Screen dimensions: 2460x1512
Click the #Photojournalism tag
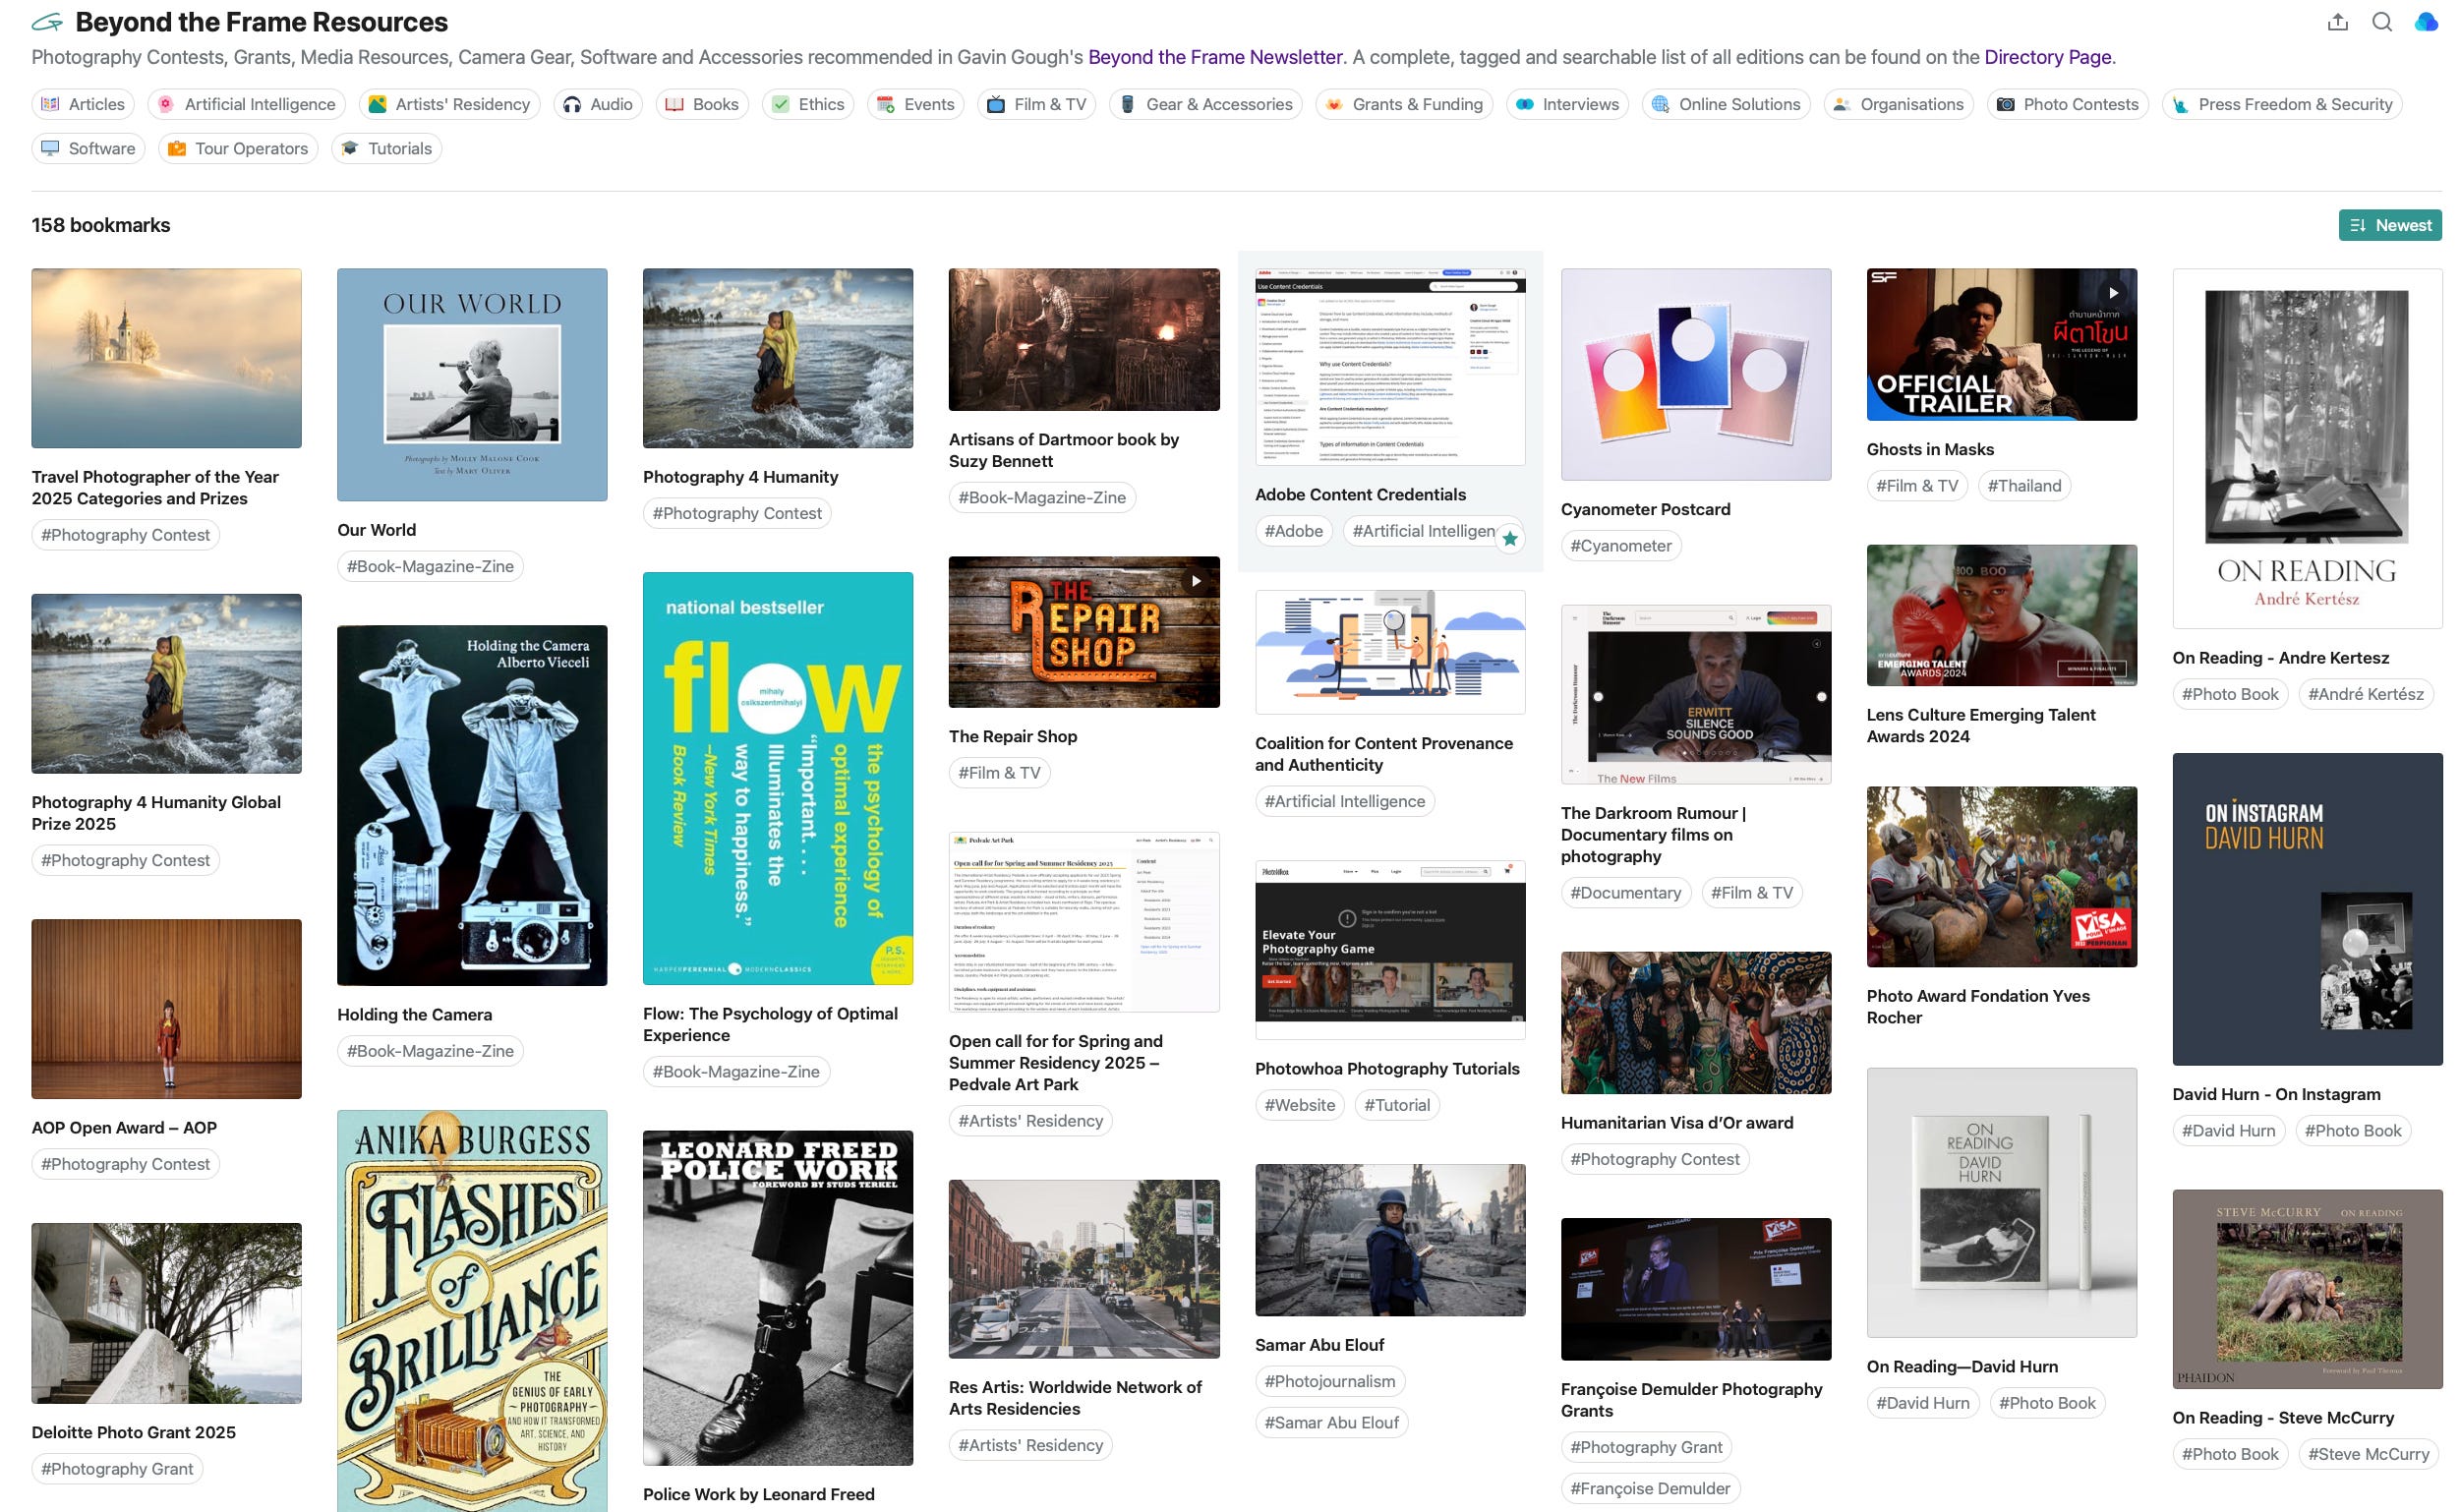pyautogui.click(x=1329, y=1381)
